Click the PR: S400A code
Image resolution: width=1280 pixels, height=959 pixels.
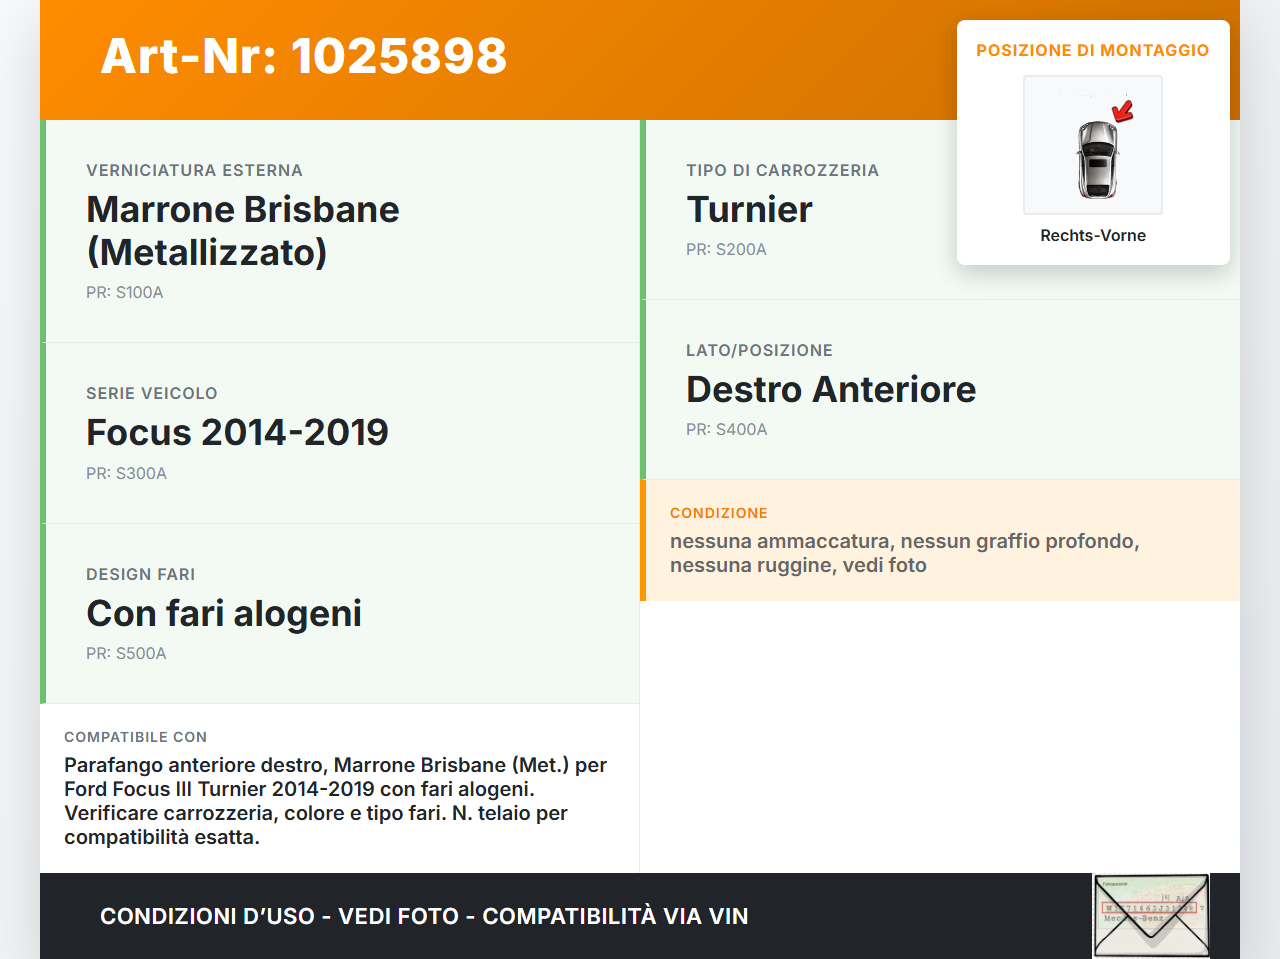tap(727, 429)
